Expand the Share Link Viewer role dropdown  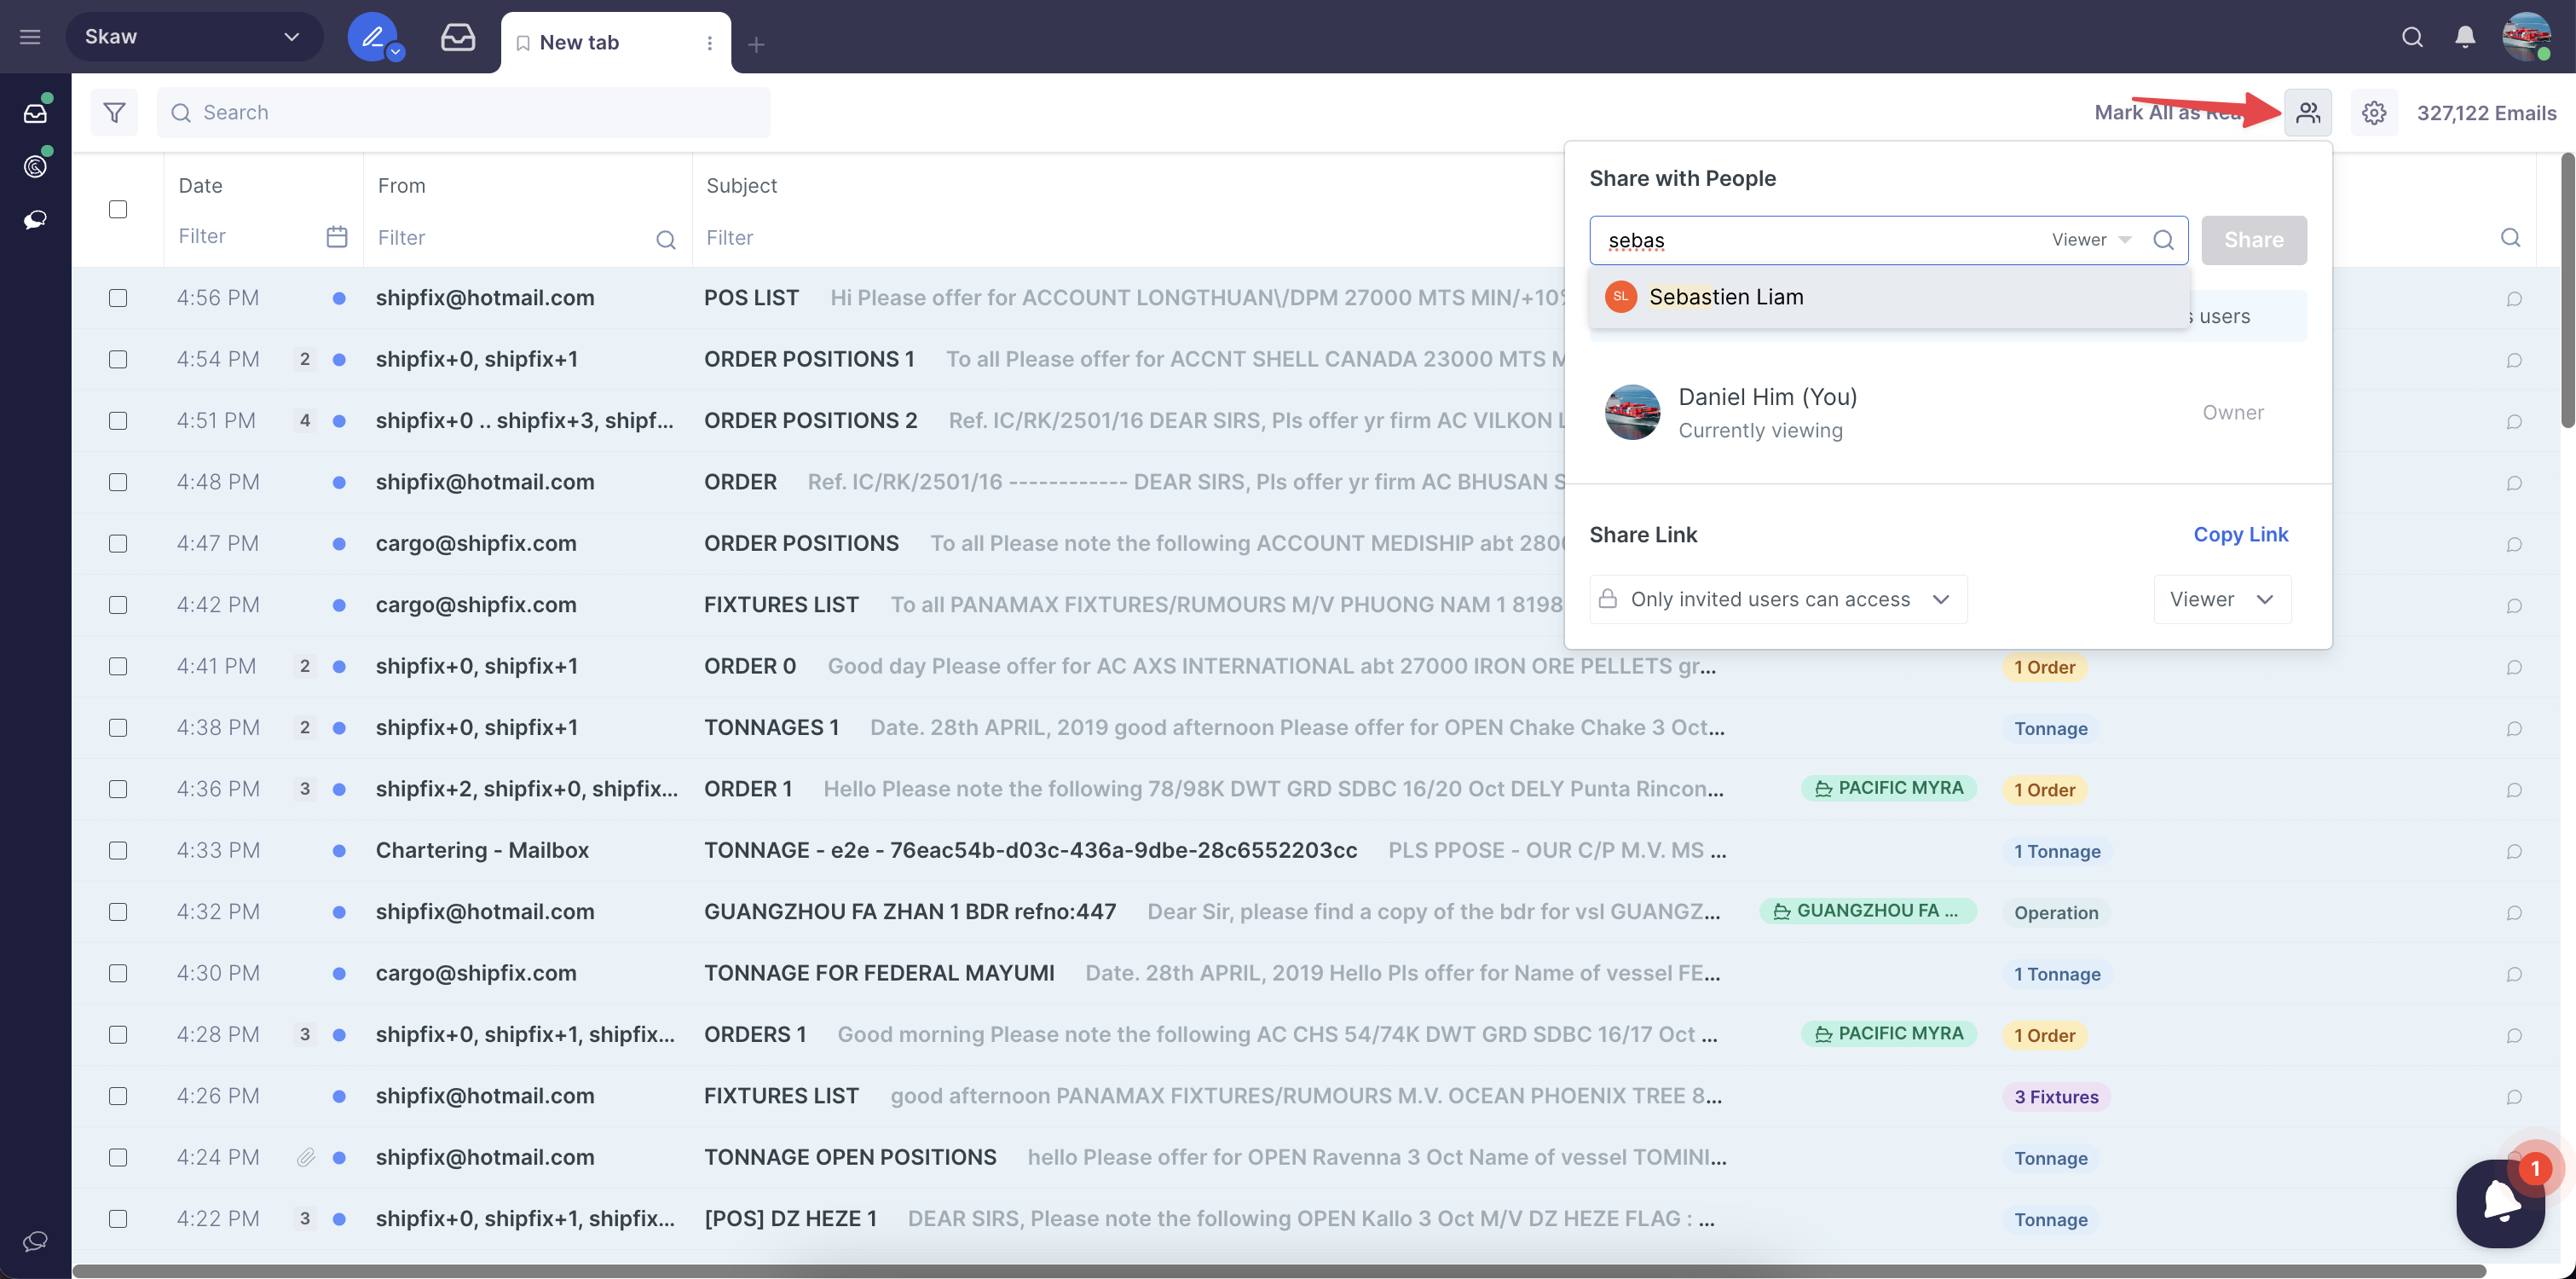point(2221,599)
